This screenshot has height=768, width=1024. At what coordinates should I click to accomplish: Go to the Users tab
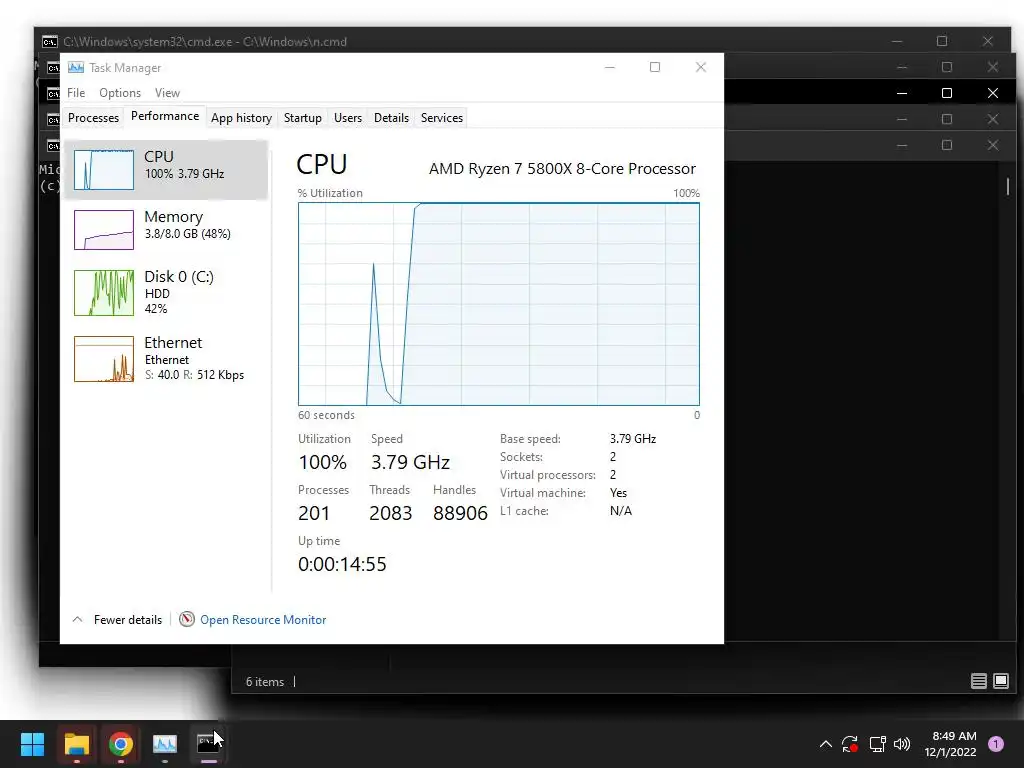(x=347, y=118)
